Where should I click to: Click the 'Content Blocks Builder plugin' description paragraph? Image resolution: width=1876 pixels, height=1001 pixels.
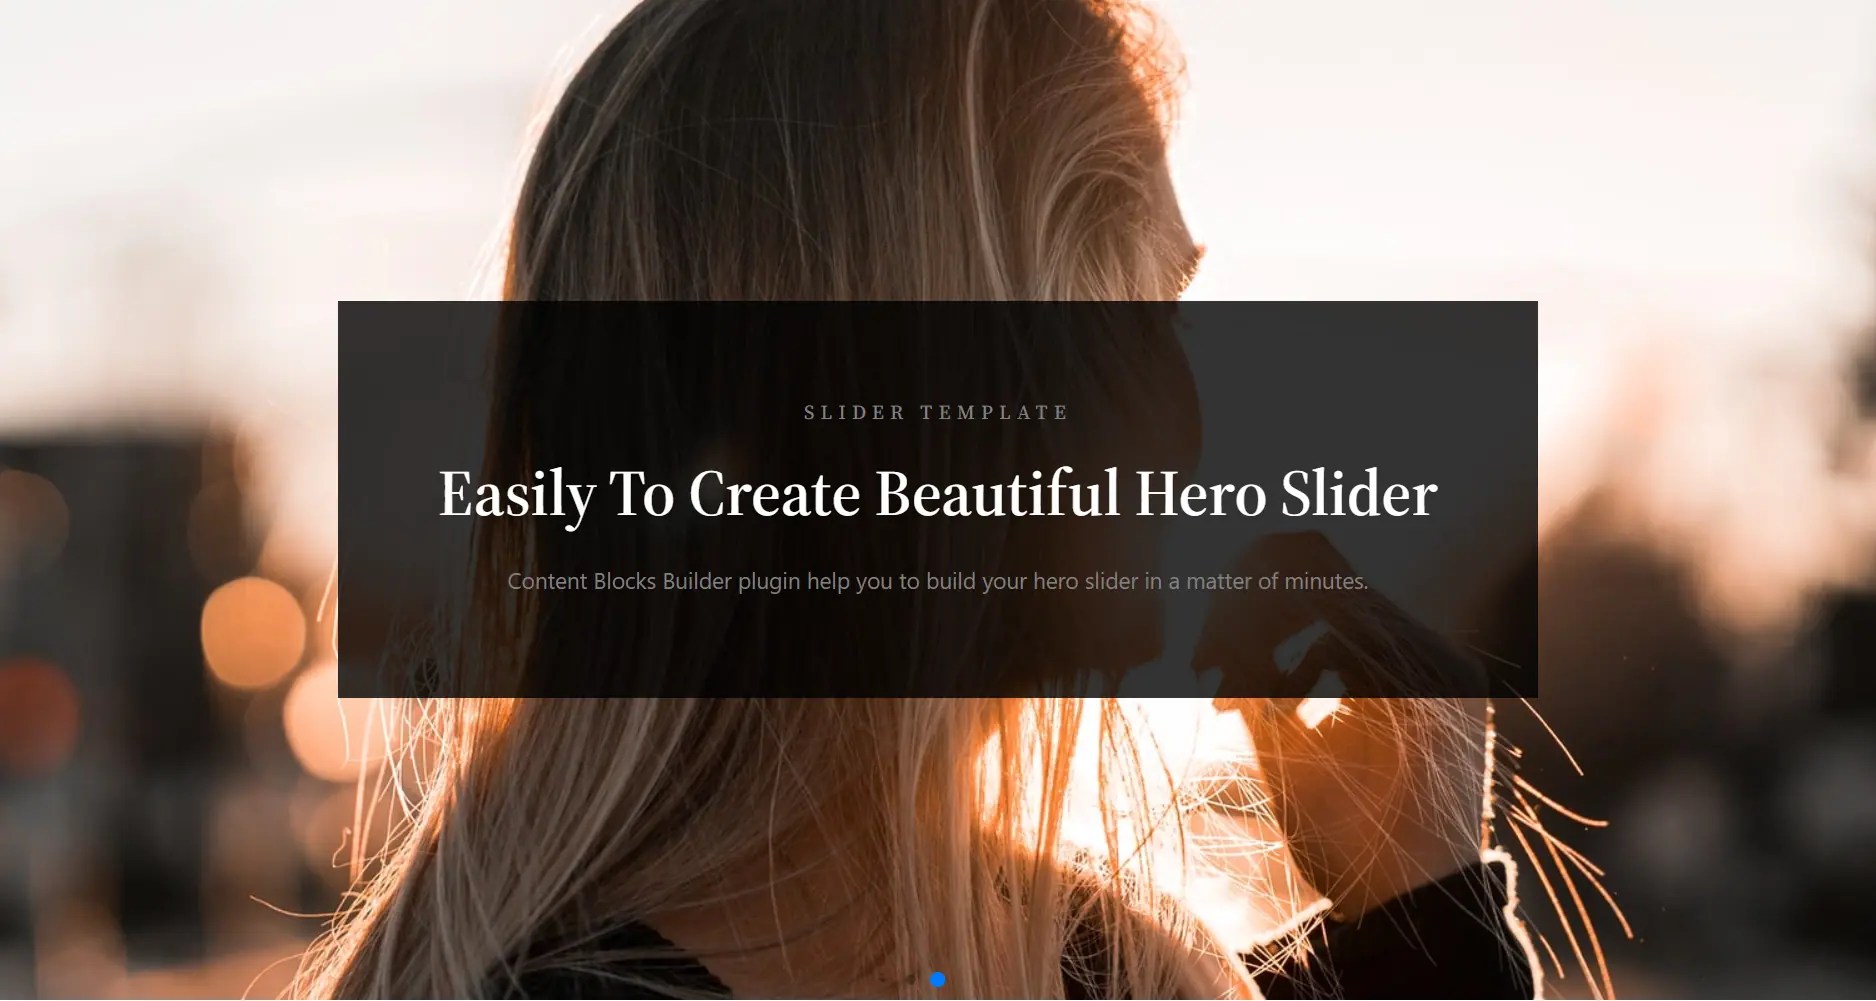pos(938,581)
